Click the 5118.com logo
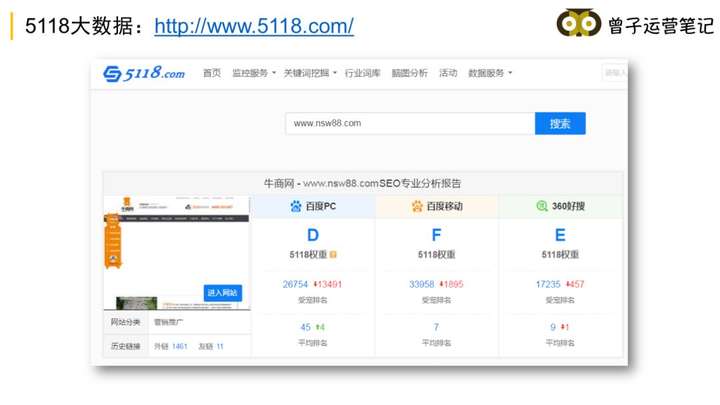Screen dimensions: 720x405 coord(144,73)
